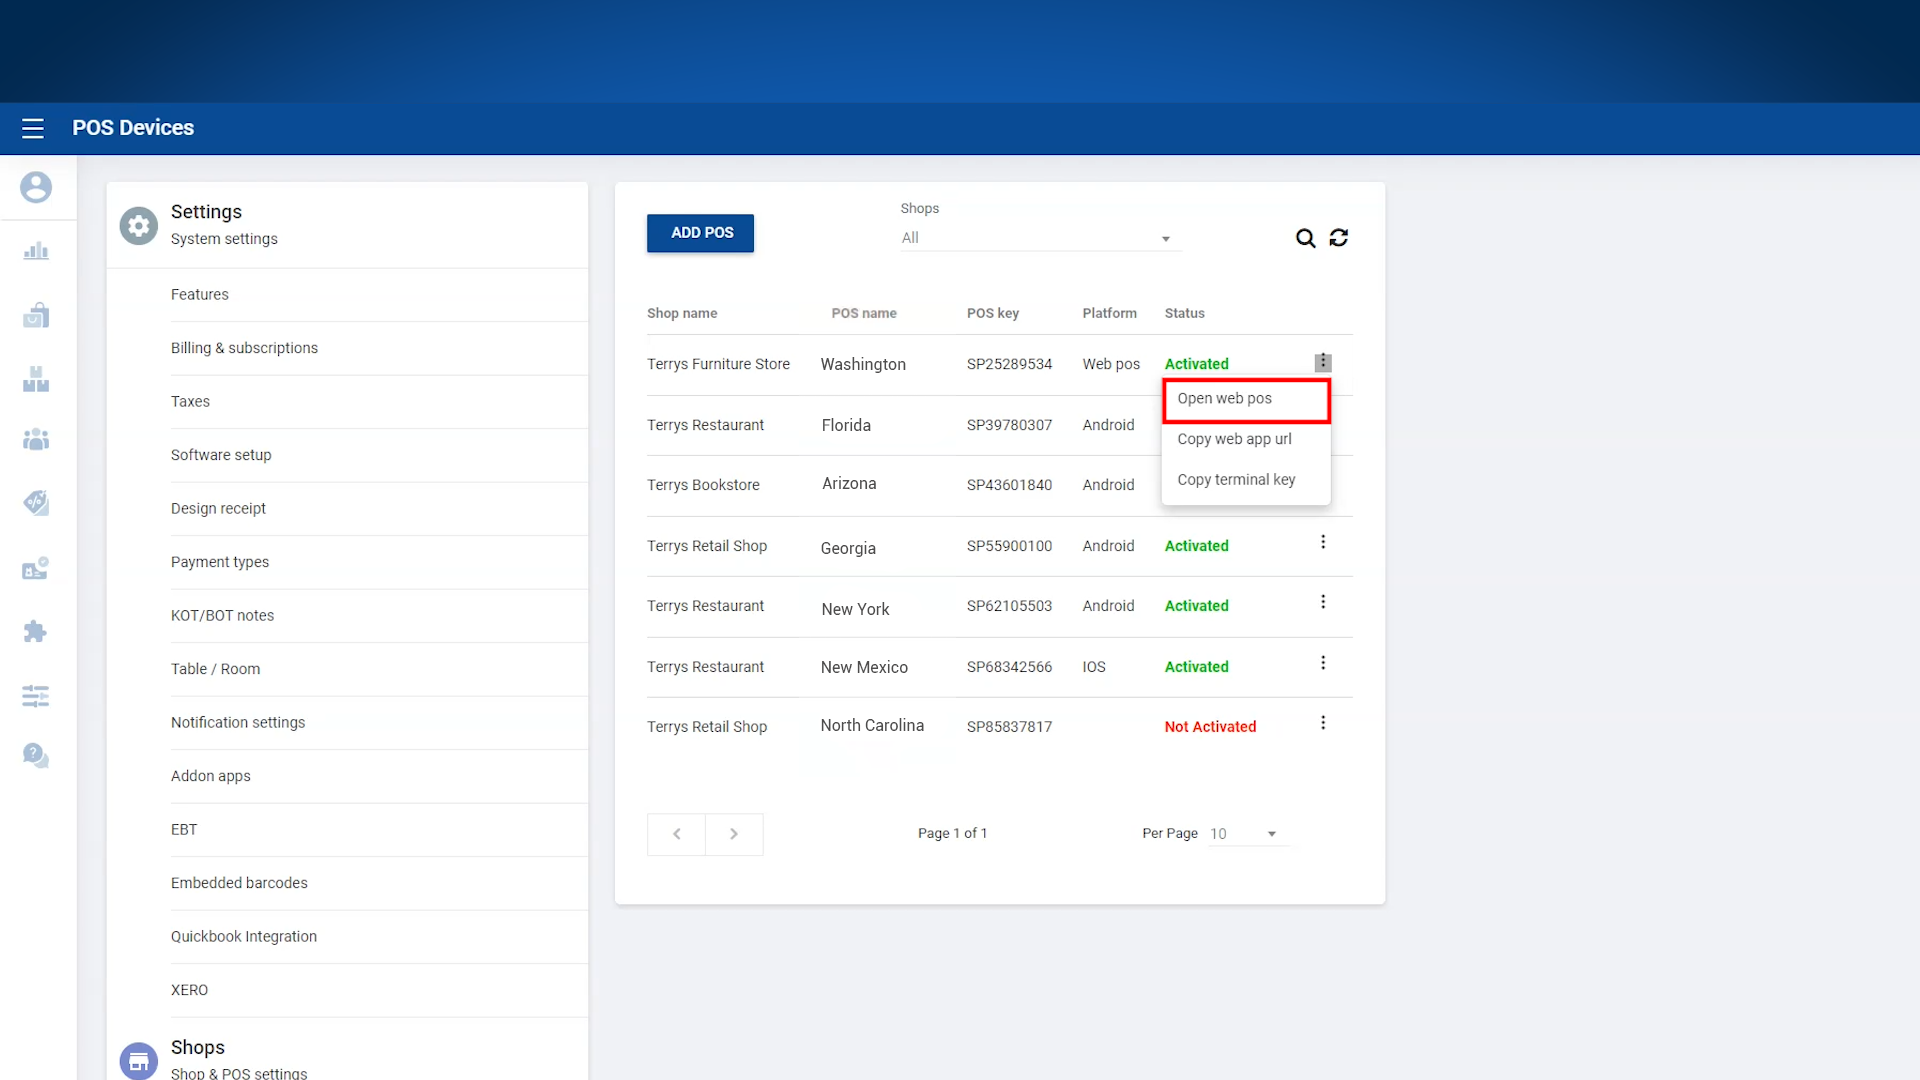Open Billing & subscriptions settings
This screenshot has width=1920, height=1080.
click(244, 348)
